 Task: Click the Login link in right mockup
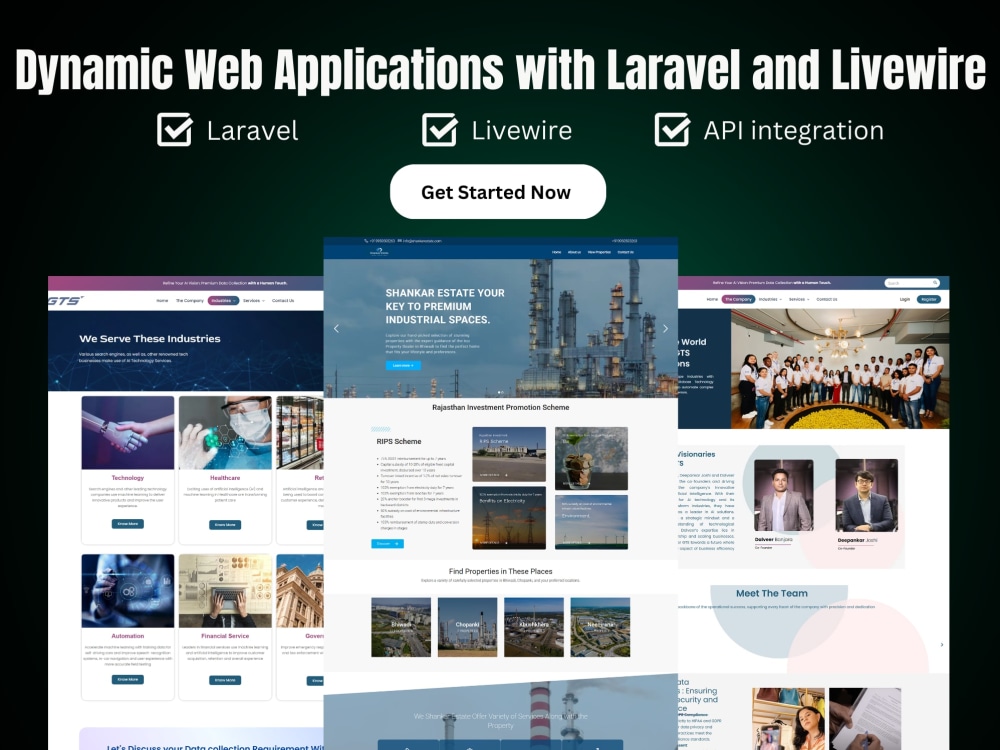pos(905,299)
